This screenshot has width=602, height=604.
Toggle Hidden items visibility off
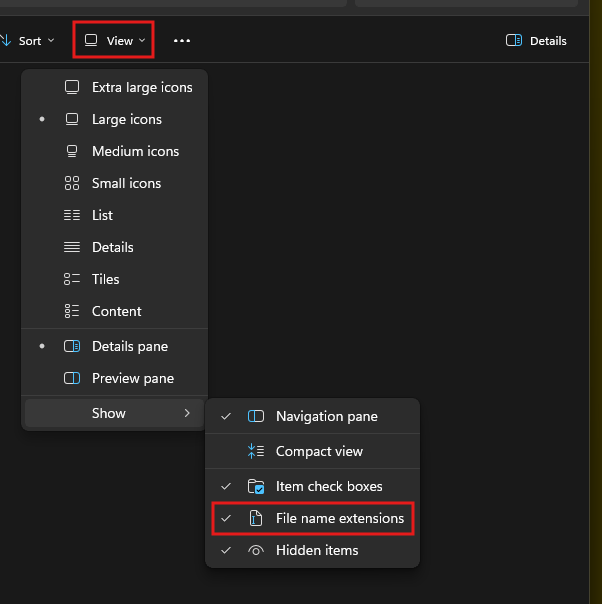click(316, 550)
